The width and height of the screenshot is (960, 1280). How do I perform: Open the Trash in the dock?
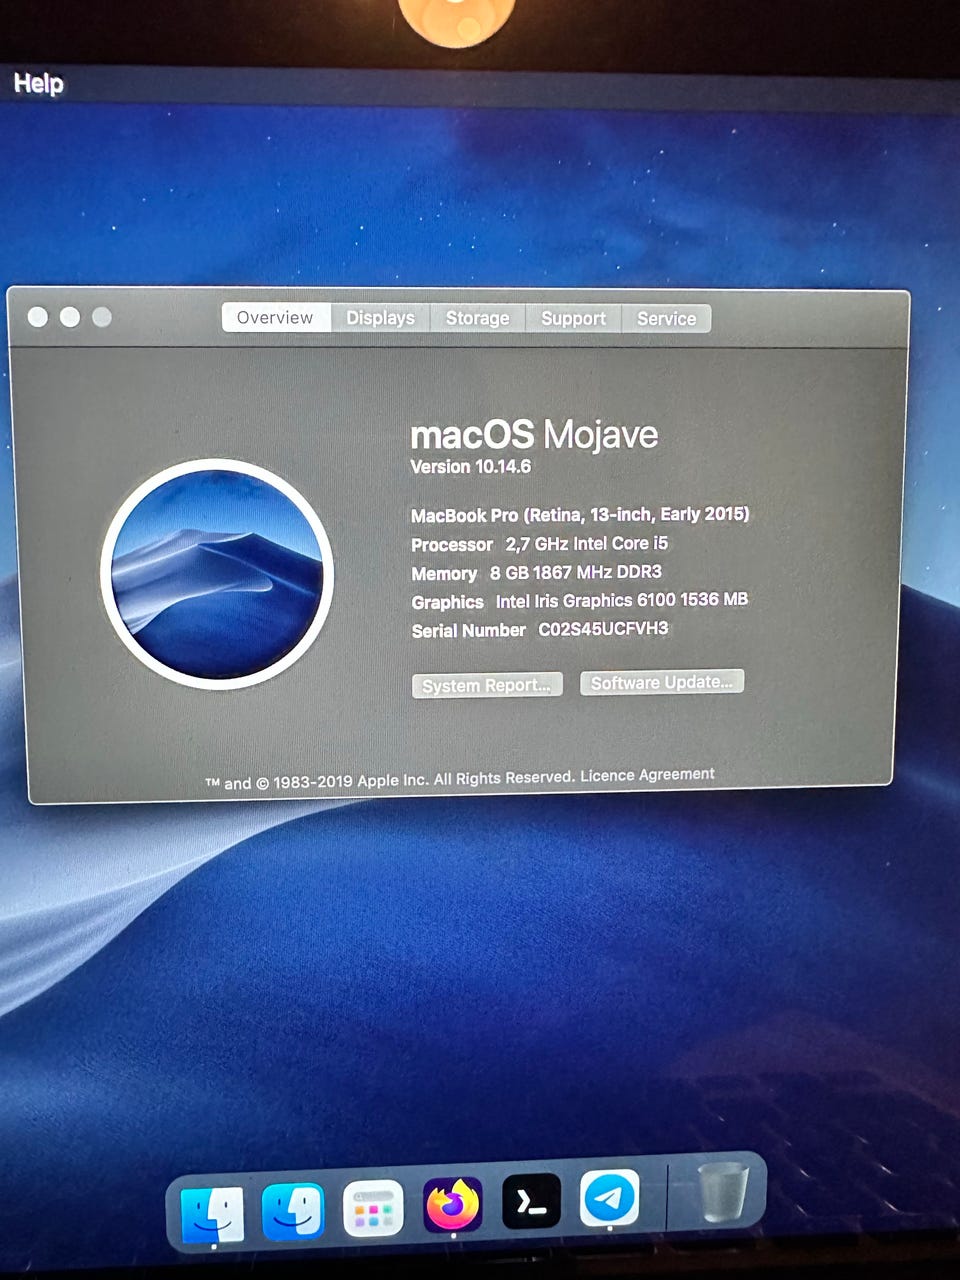tap(723, 1191)
